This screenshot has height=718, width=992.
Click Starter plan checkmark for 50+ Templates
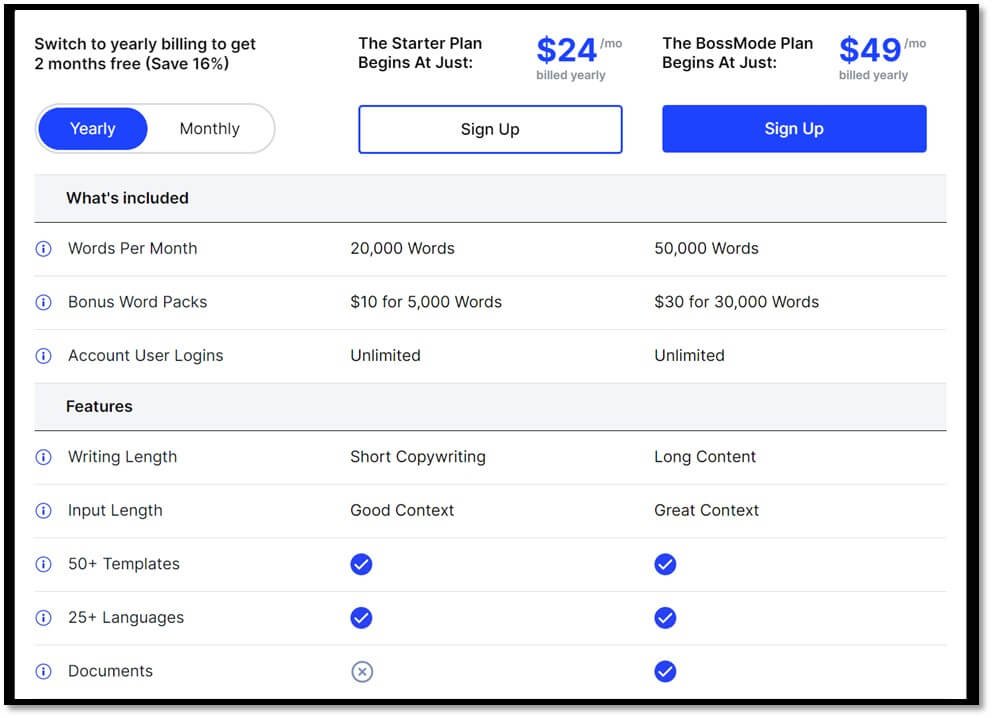point(361,564)
